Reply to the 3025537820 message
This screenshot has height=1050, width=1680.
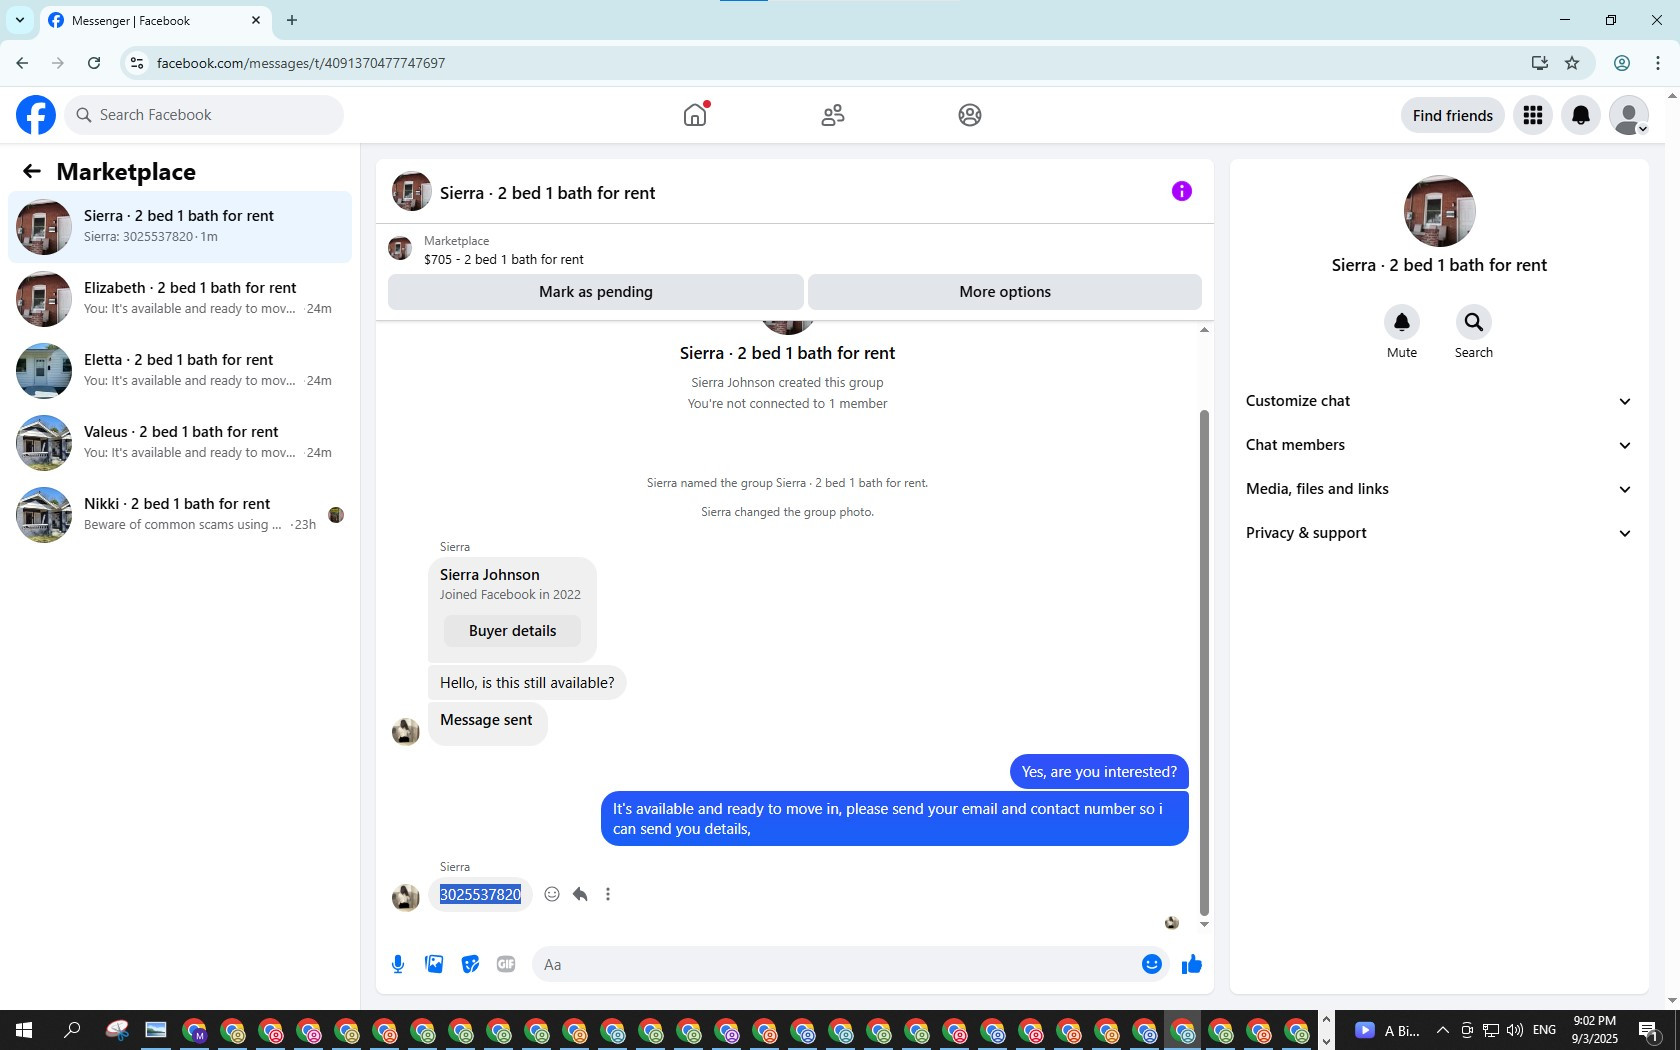tap(580, 894)
